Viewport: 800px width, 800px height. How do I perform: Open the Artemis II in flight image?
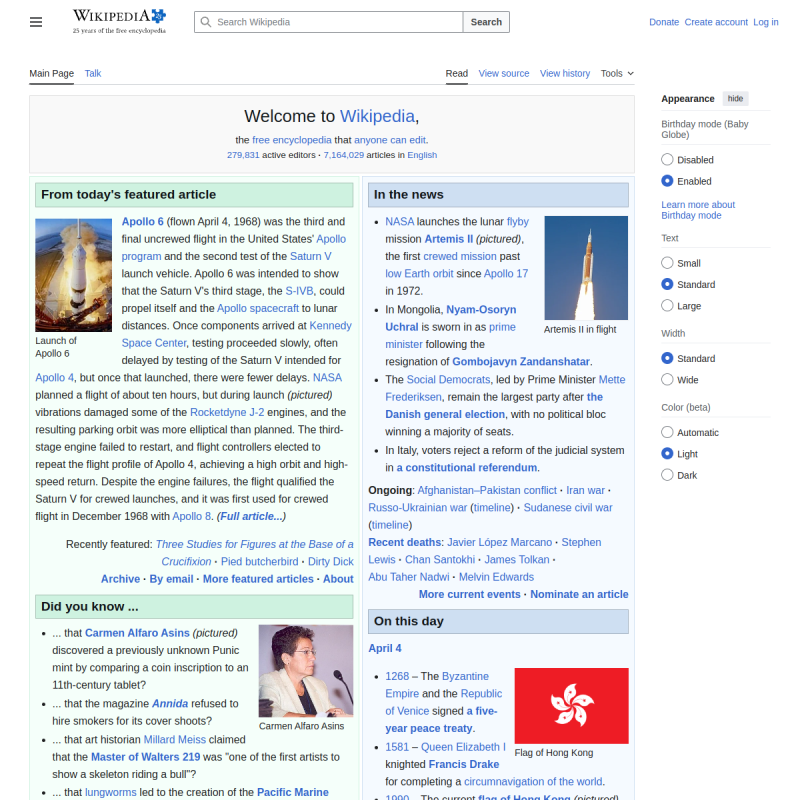pos(585,267)
